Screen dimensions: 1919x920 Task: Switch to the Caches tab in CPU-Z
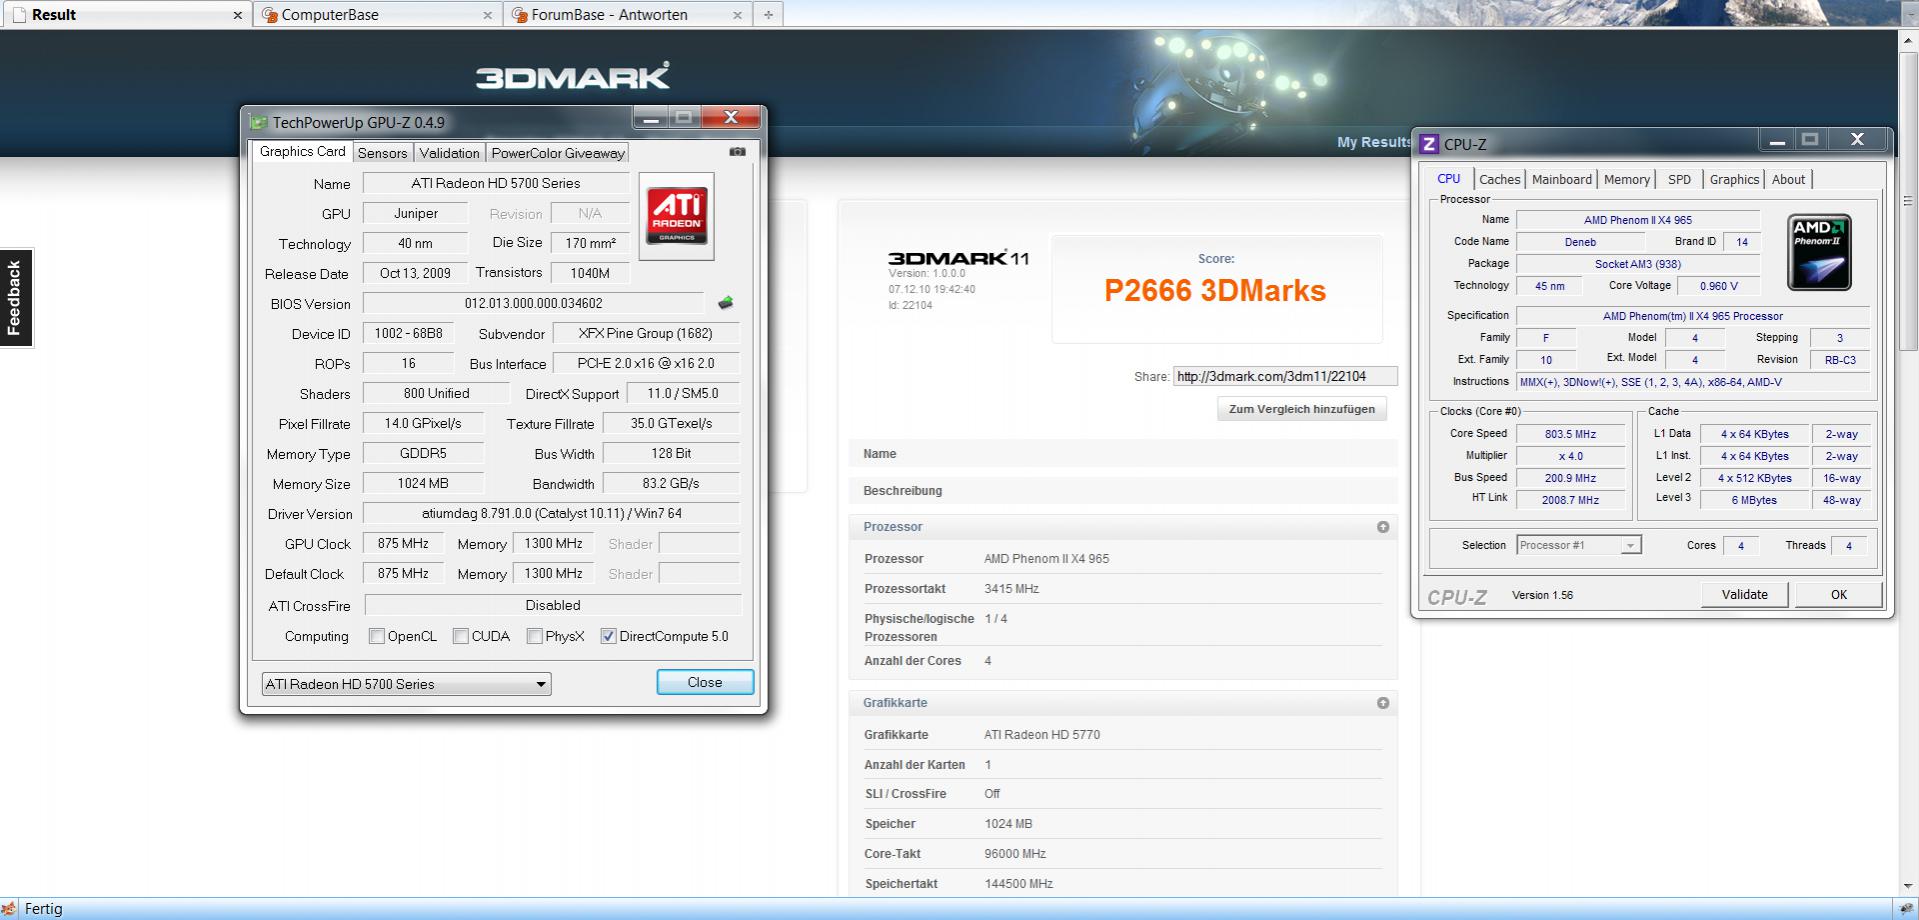(x=1499, y=179)
